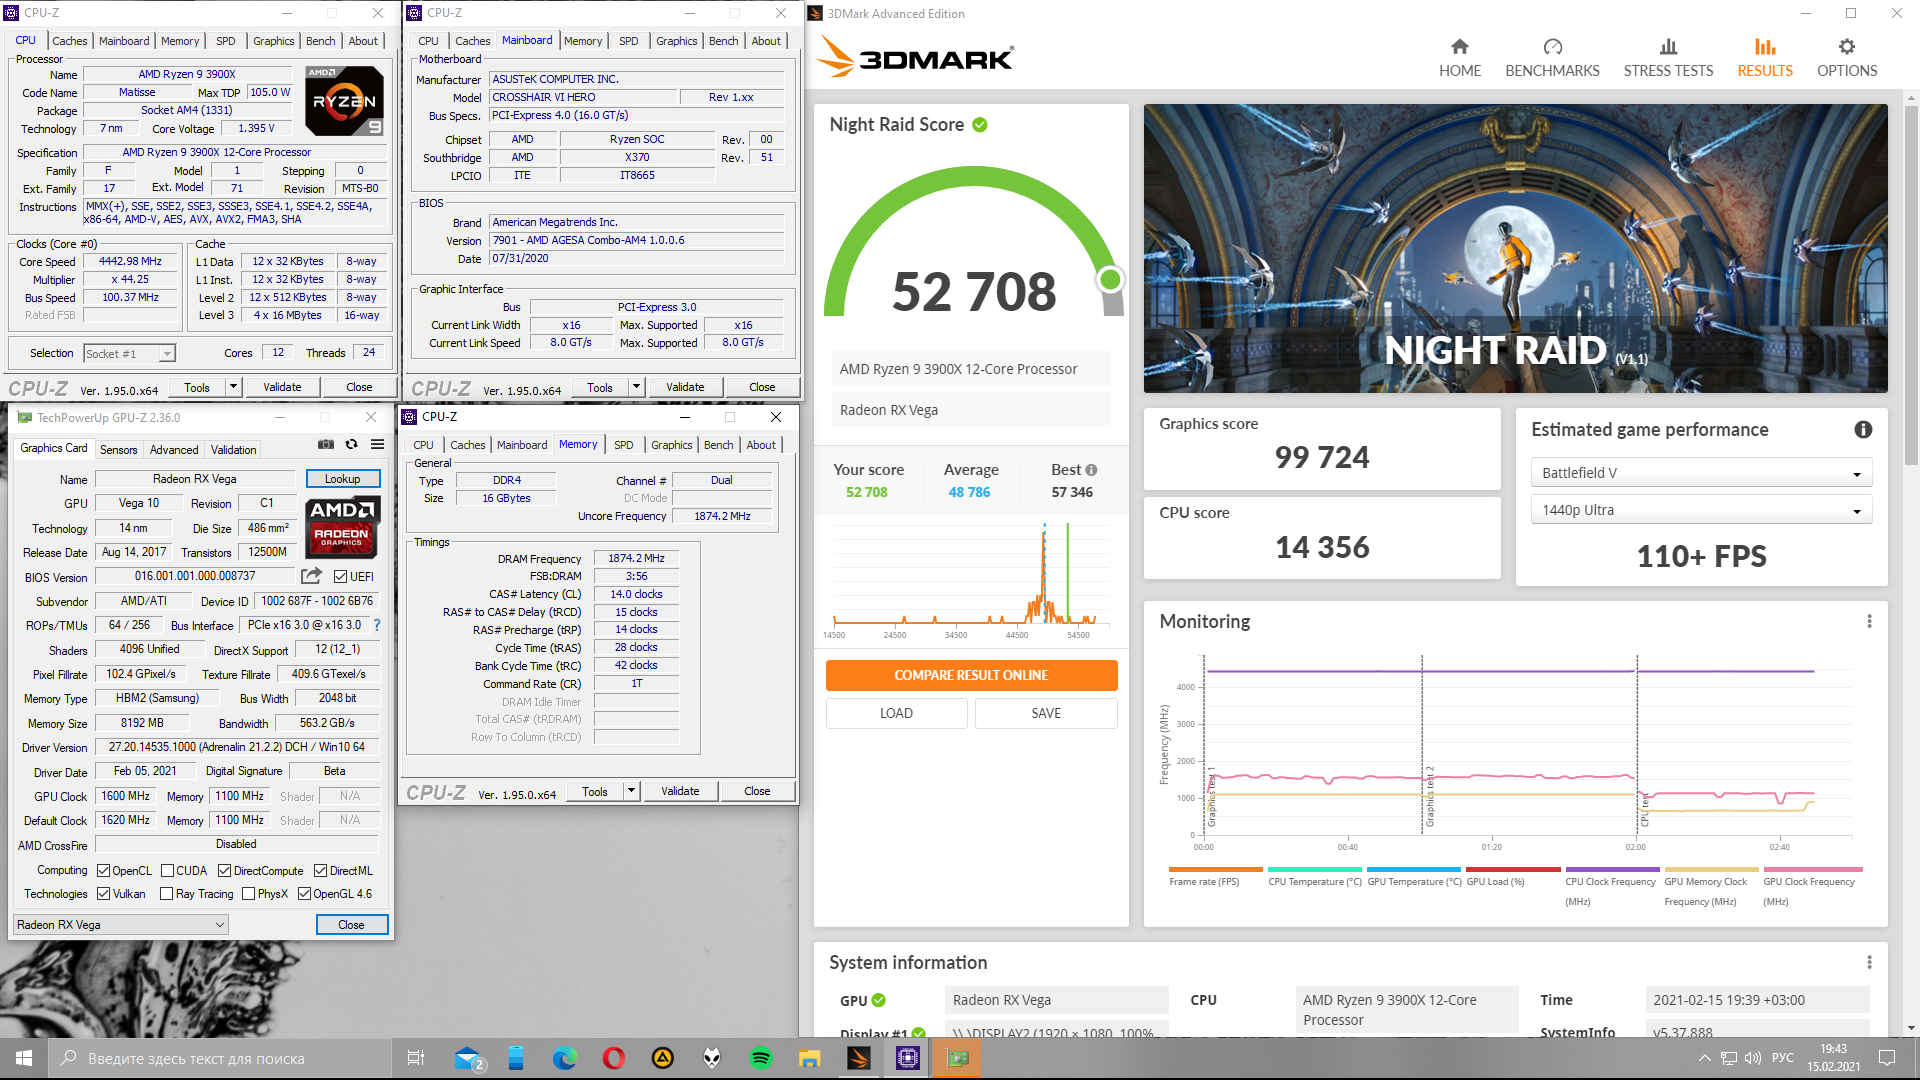The width and height of the screenshot is (1920, 1080).
Task: Open the Caches tab in CPU-Z CPU window
Action: (69, 41)
